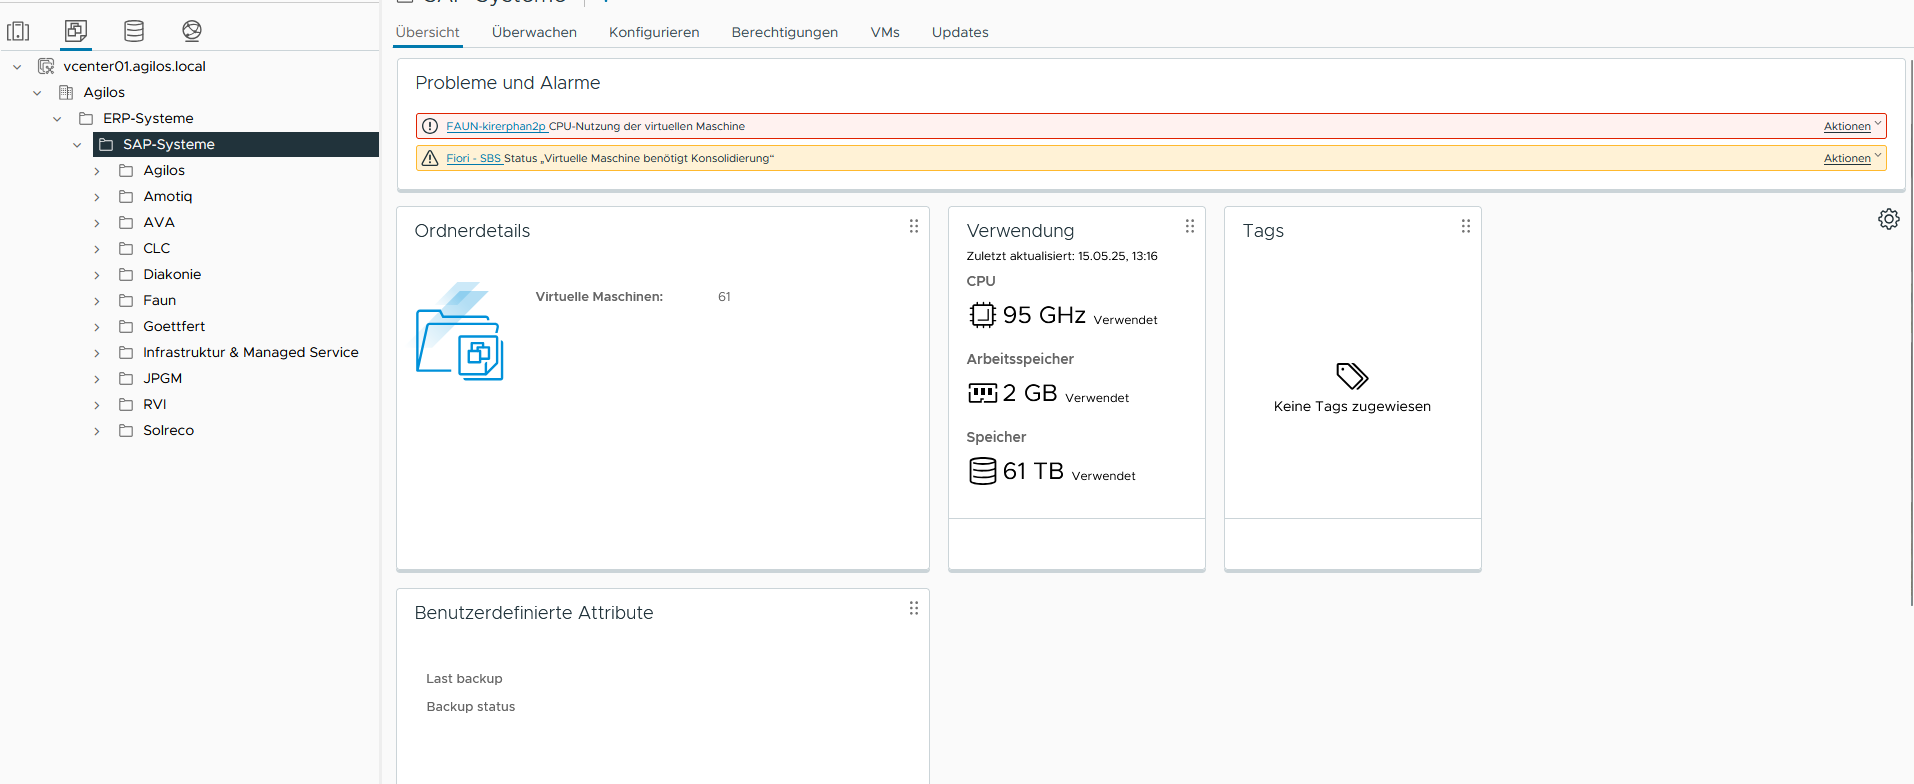This screenshot has width=1914, height=784.
Task: Click the Diakonie folder icon
Action: 126,274
